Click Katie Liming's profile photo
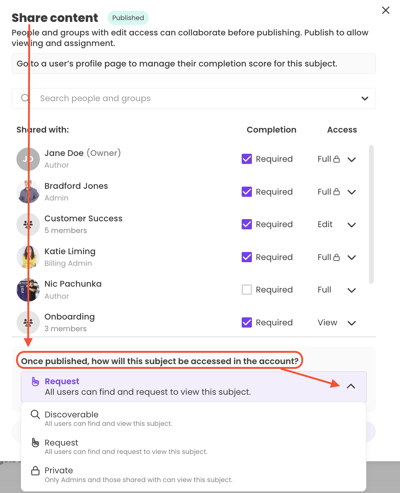 point(28,257)
